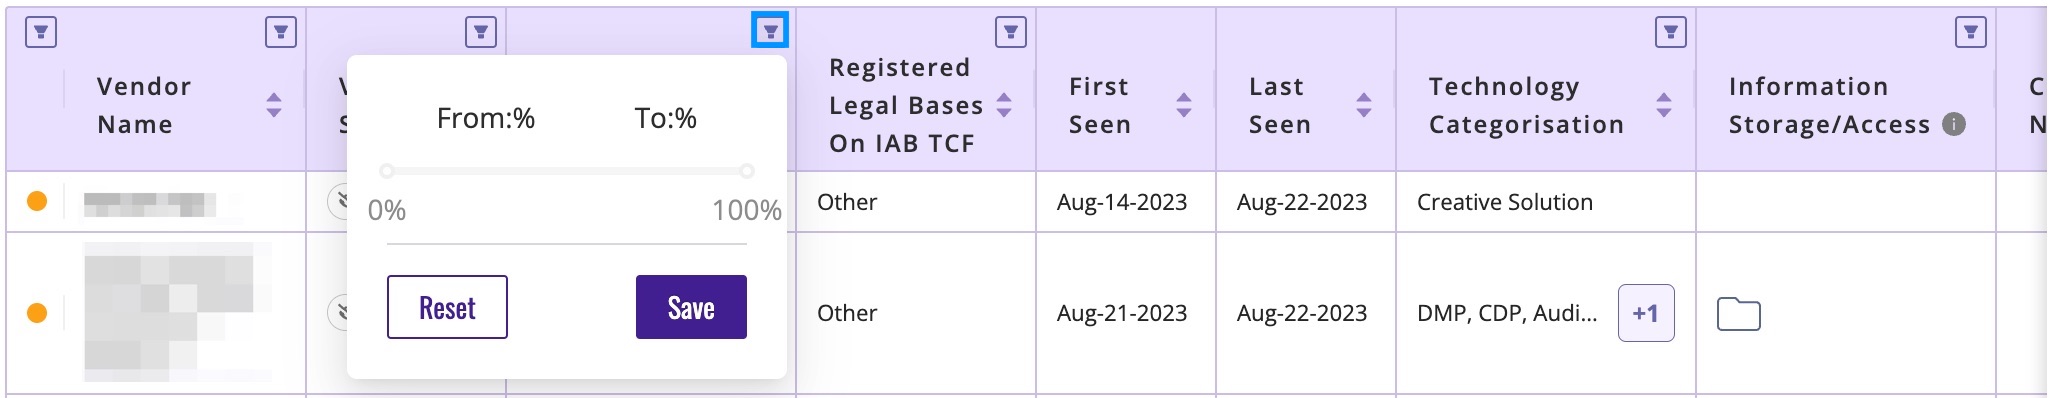Click the filter icon at the table's far left
Image resolution: width=2054 pixels, height=398 pixels.
click(41, 33)
